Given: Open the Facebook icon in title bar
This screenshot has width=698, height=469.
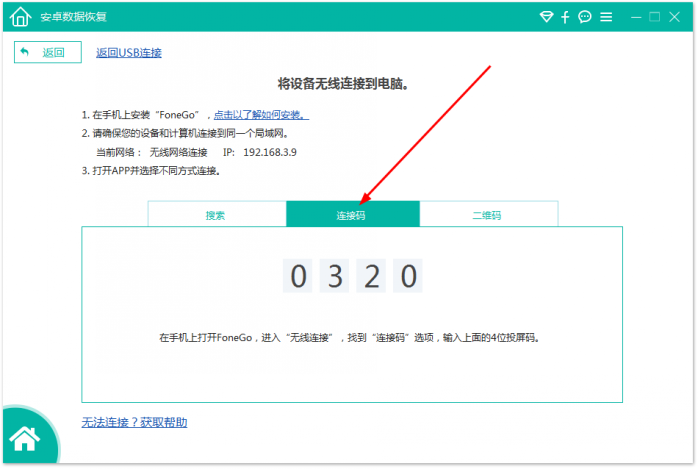Looking at the screenshot, I should (565, 17).
